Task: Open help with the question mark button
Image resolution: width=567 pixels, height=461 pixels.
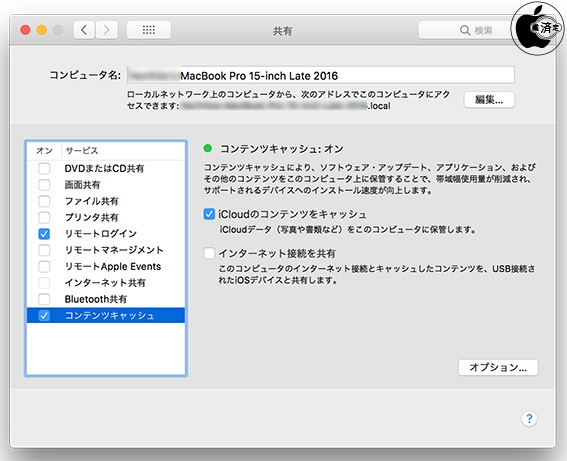Action: [x=529, y=418]
